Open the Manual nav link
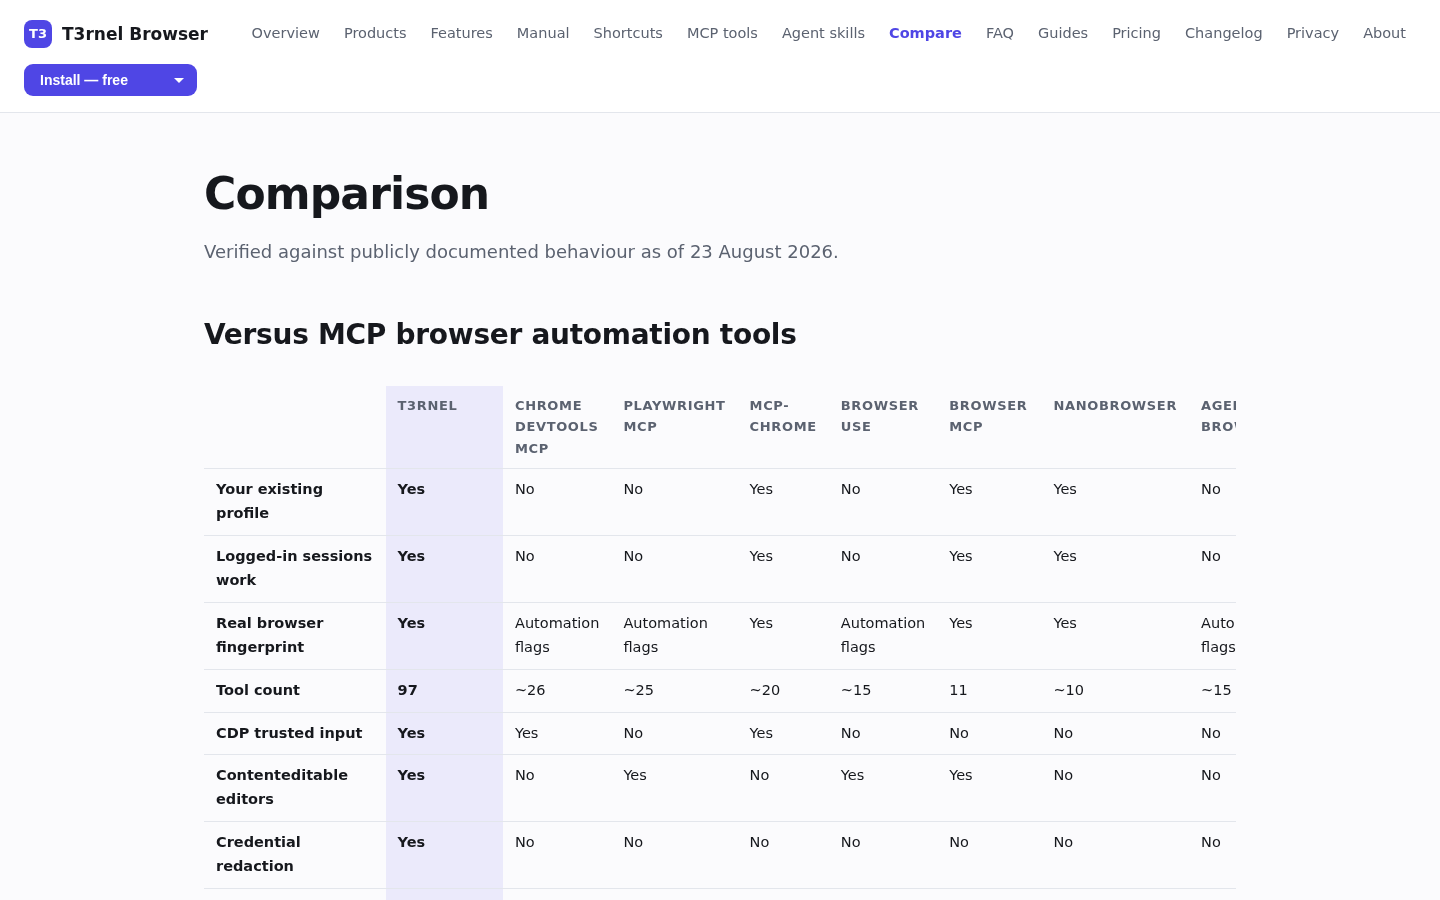This screenshot has width=1440, height=900. click(543, 33)
